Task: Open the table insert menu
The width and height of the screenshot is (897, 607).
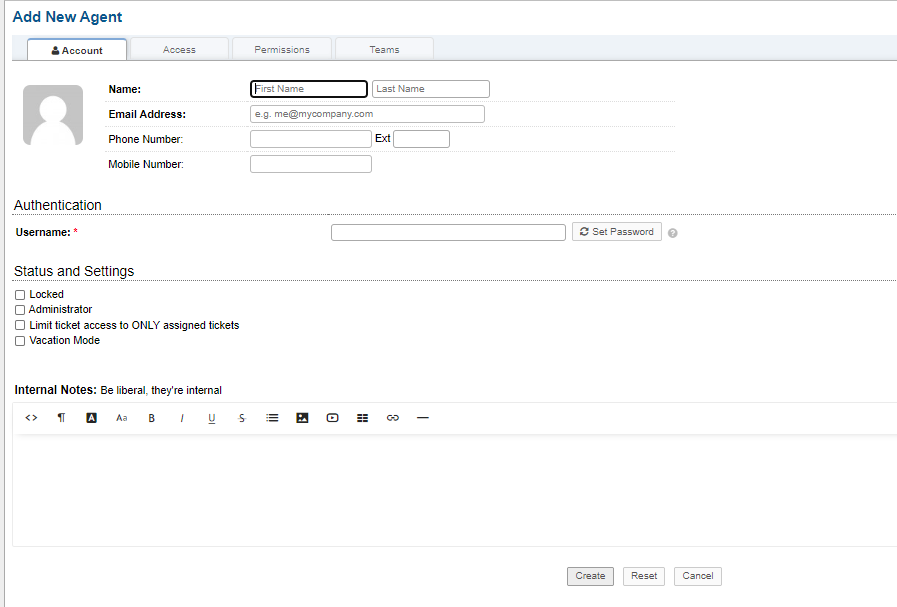Action: coord(362,418)
